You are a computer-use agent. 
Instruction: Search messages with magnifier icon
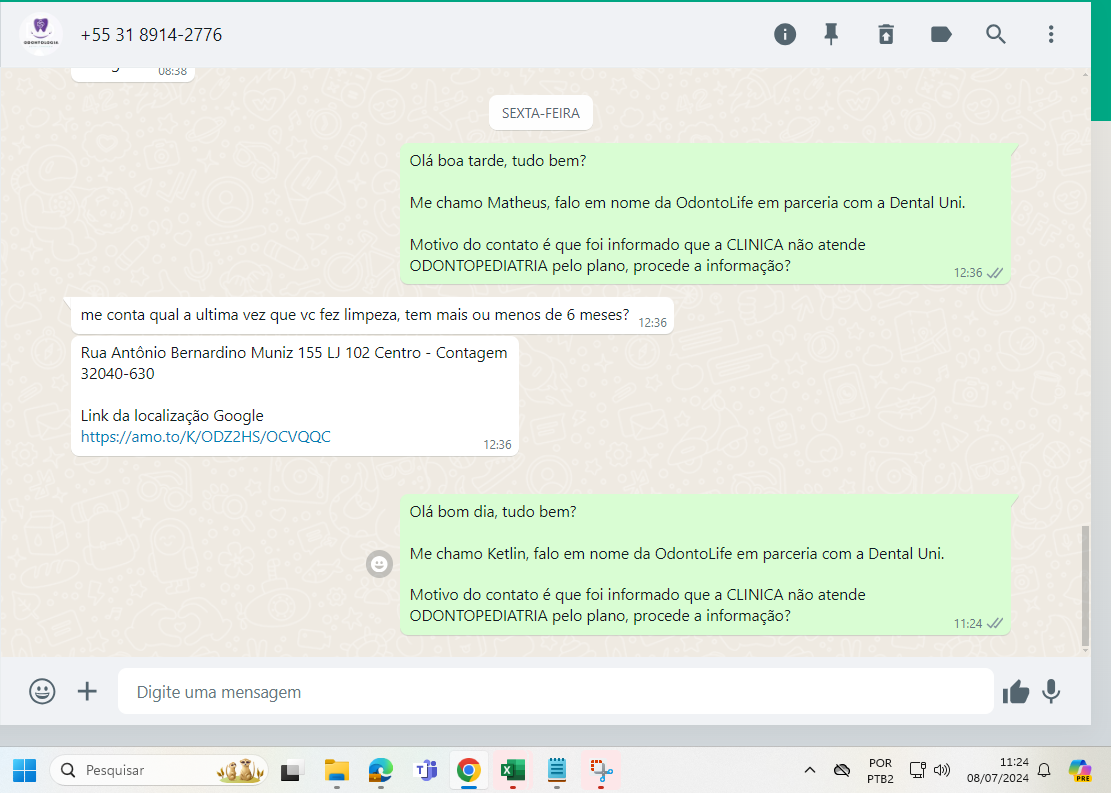996,34
